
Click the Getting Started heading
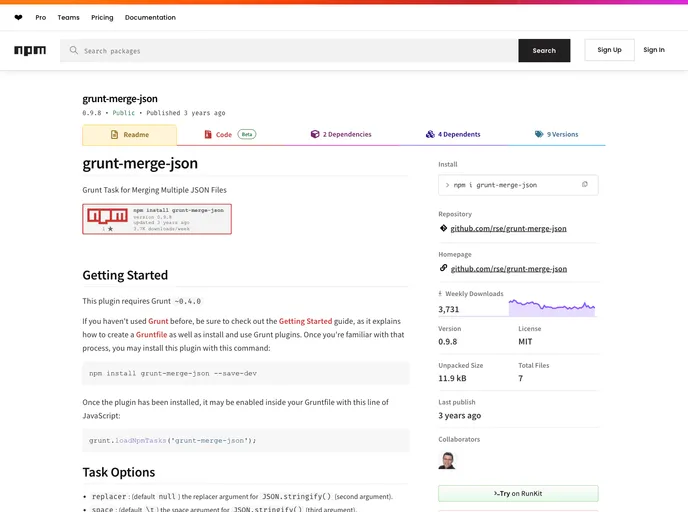point(125,275)
